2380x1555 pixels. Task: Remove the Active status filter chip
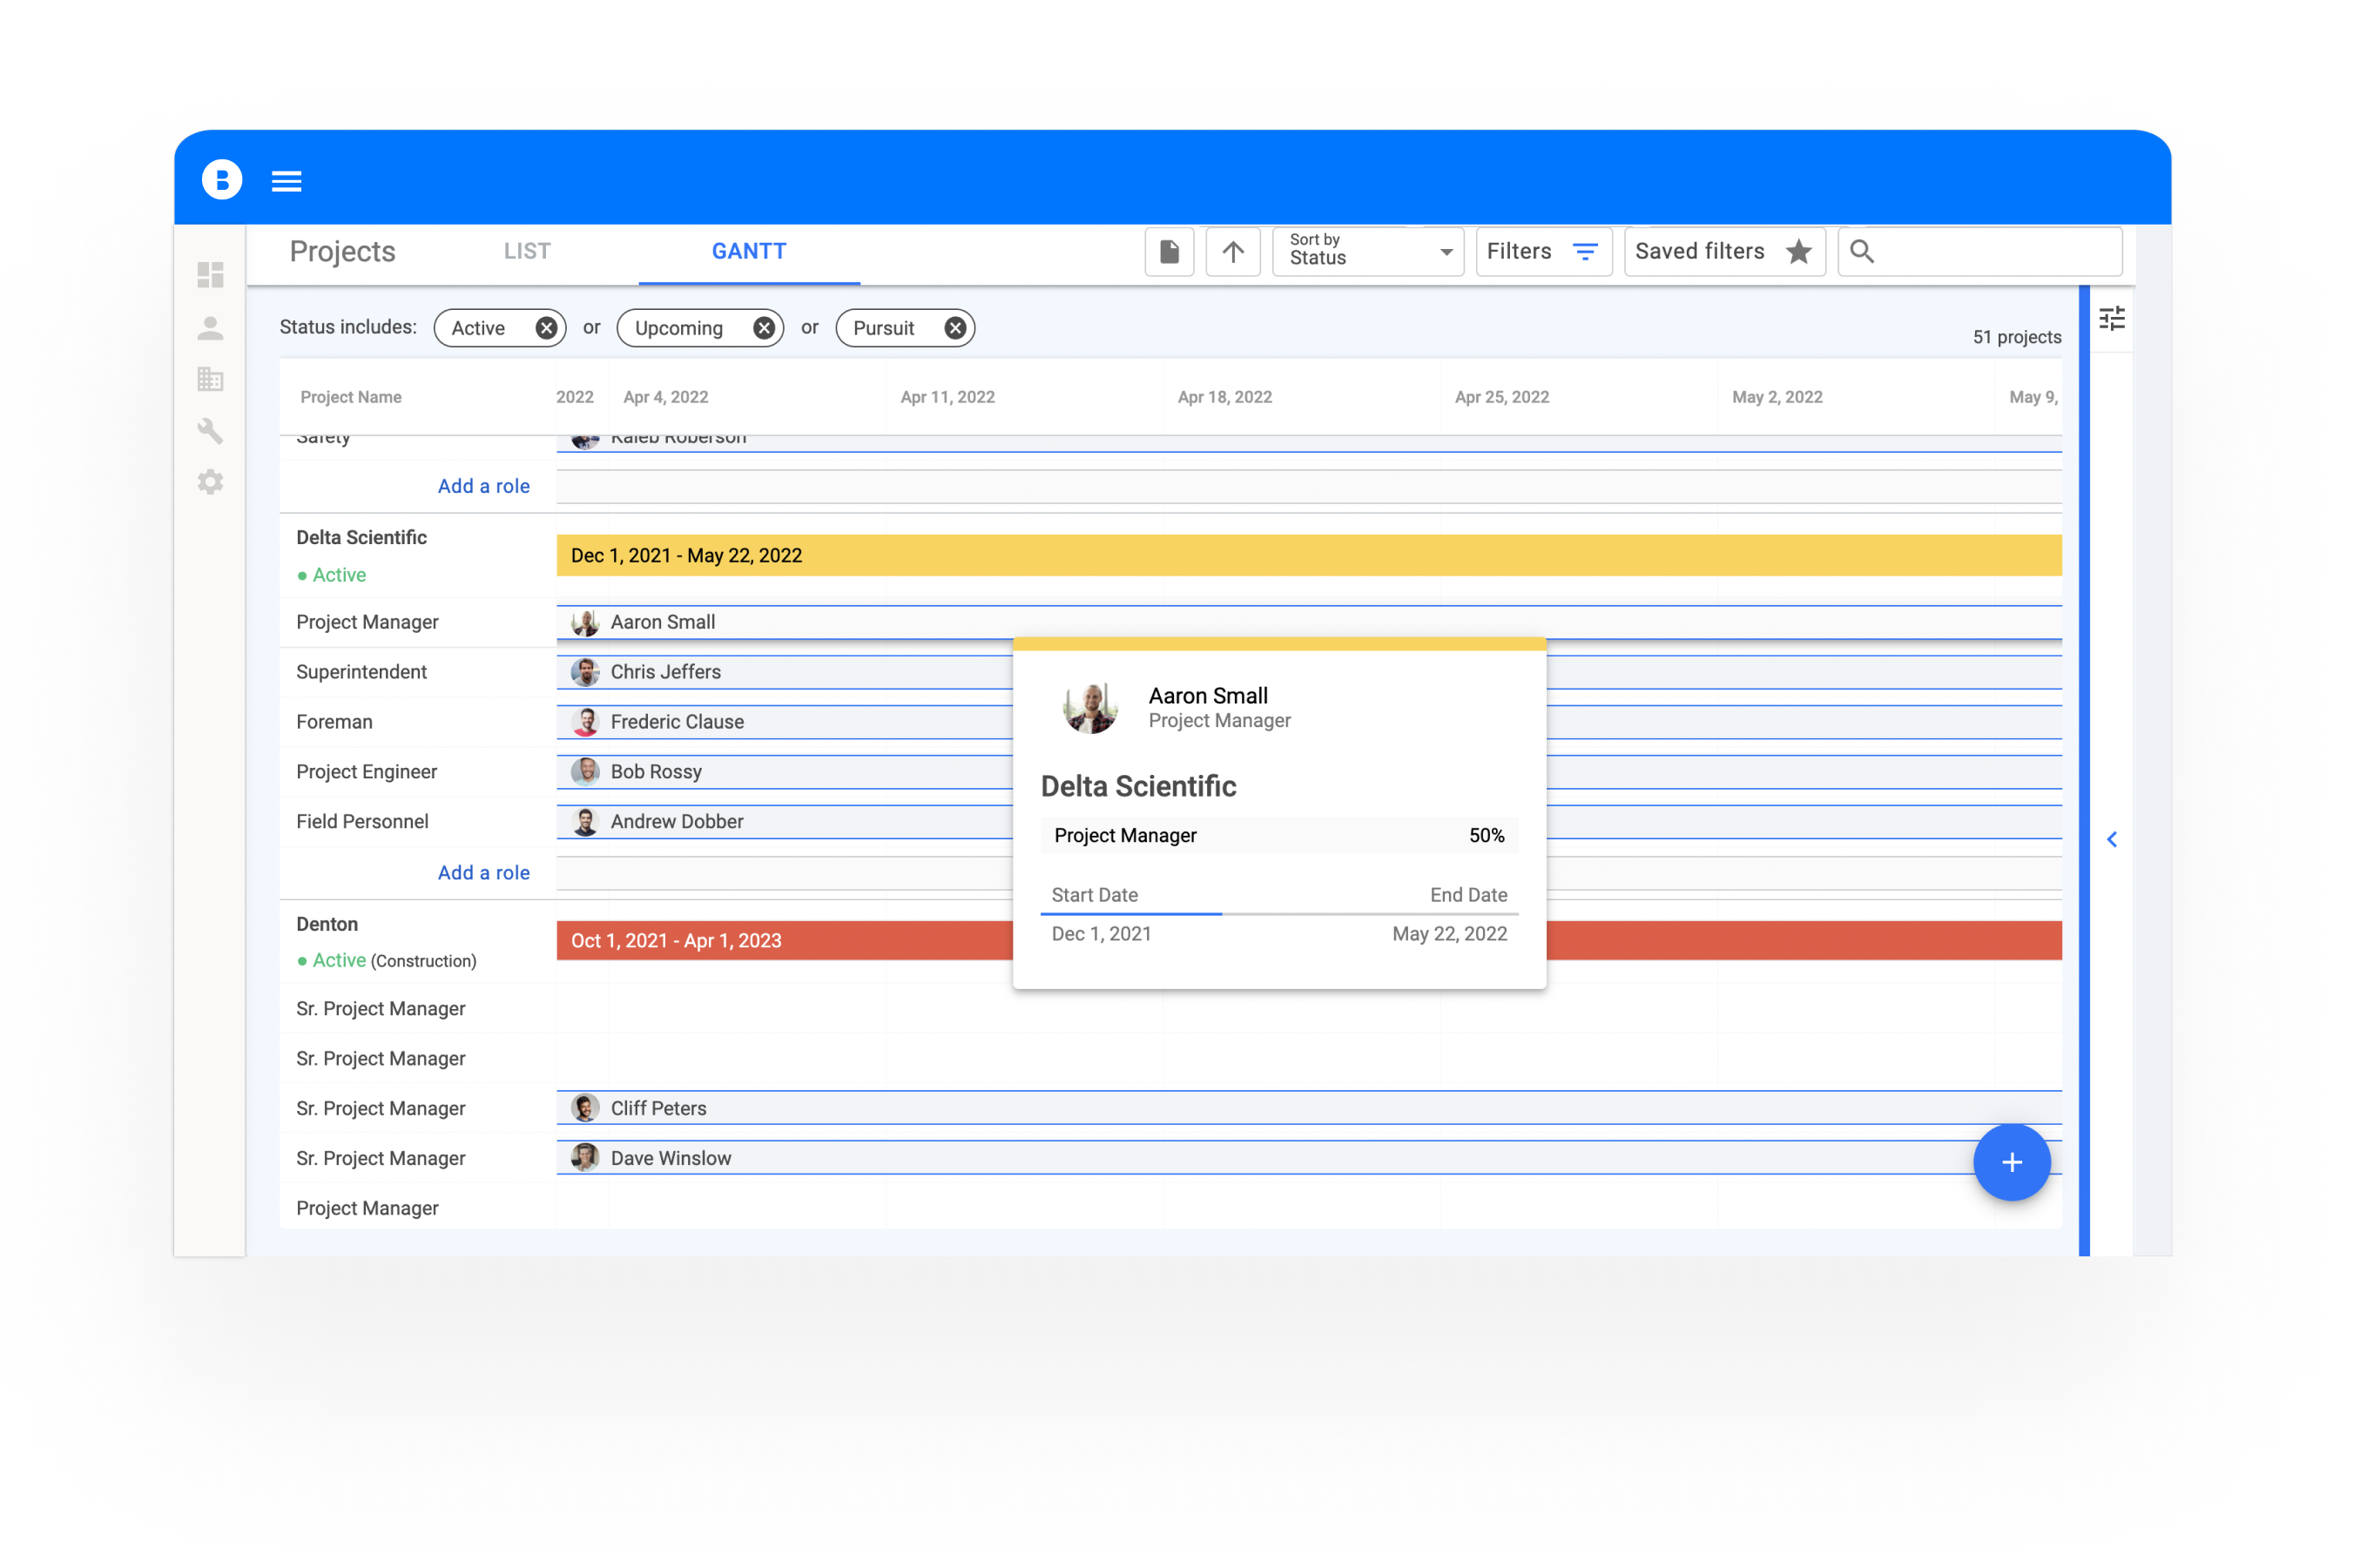click(x=546, y=328)
